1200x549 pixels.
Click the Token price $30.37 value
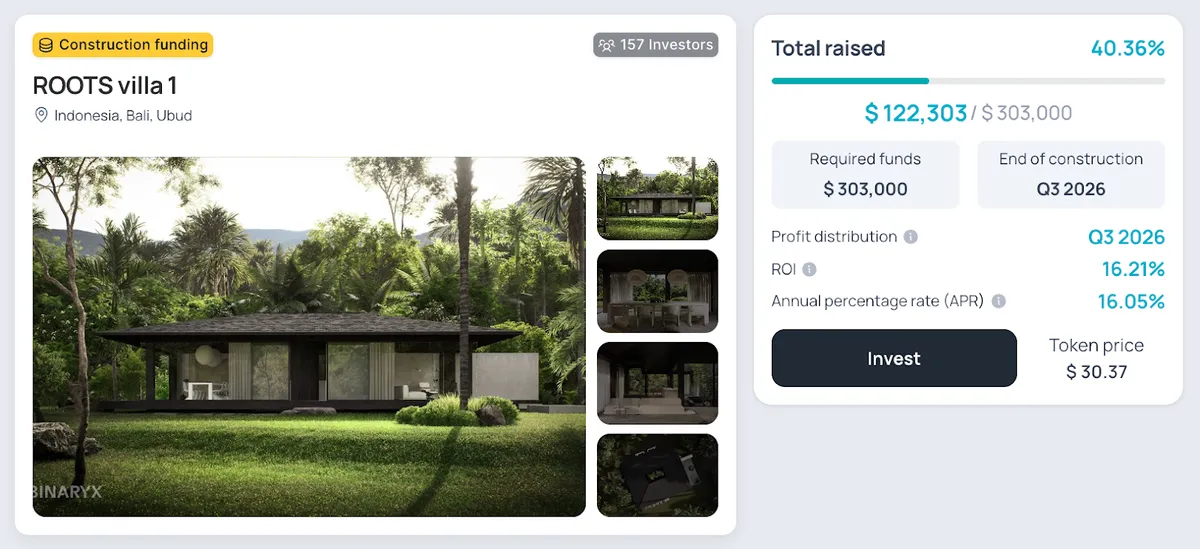pyautogui.click(x=1096, y=372)
